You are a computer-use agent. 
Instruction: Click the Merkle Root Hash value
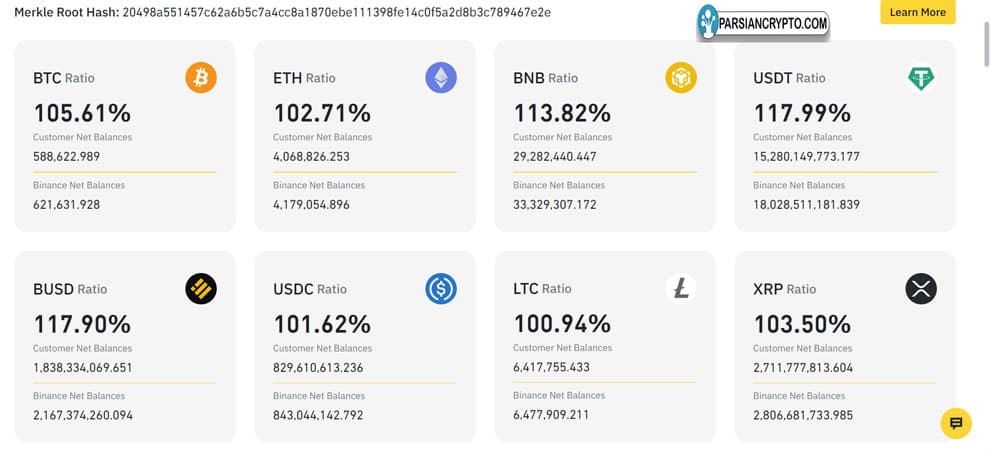click(x=336, y=13)
